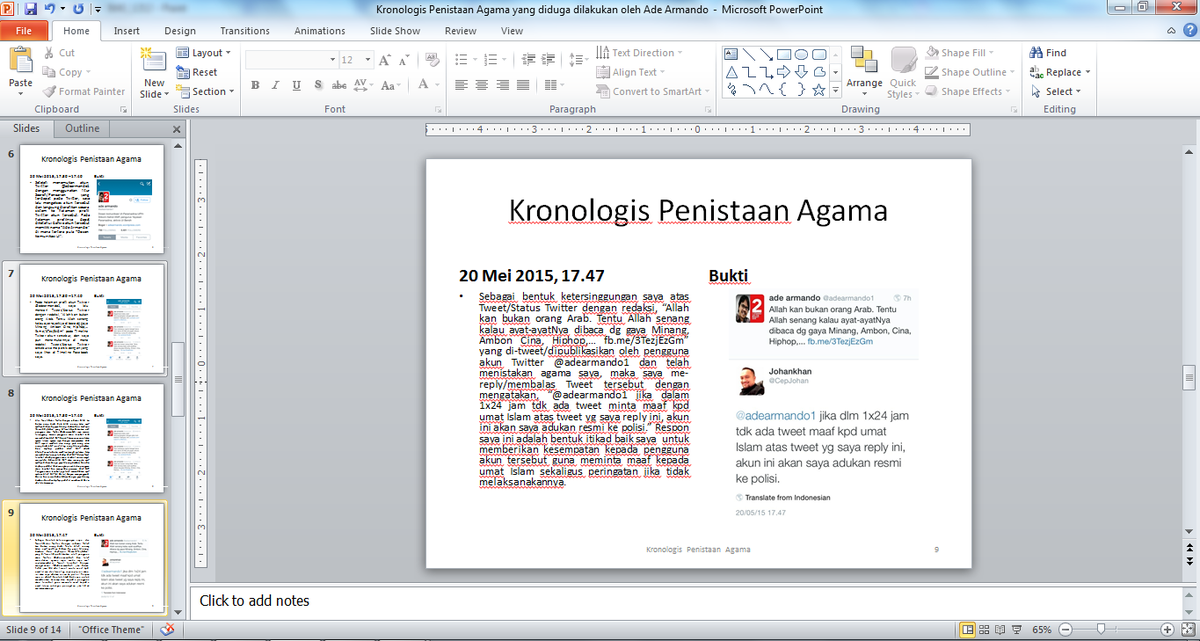
Task: Open the Shape Fill dropdown
Action: pos(960,53)
